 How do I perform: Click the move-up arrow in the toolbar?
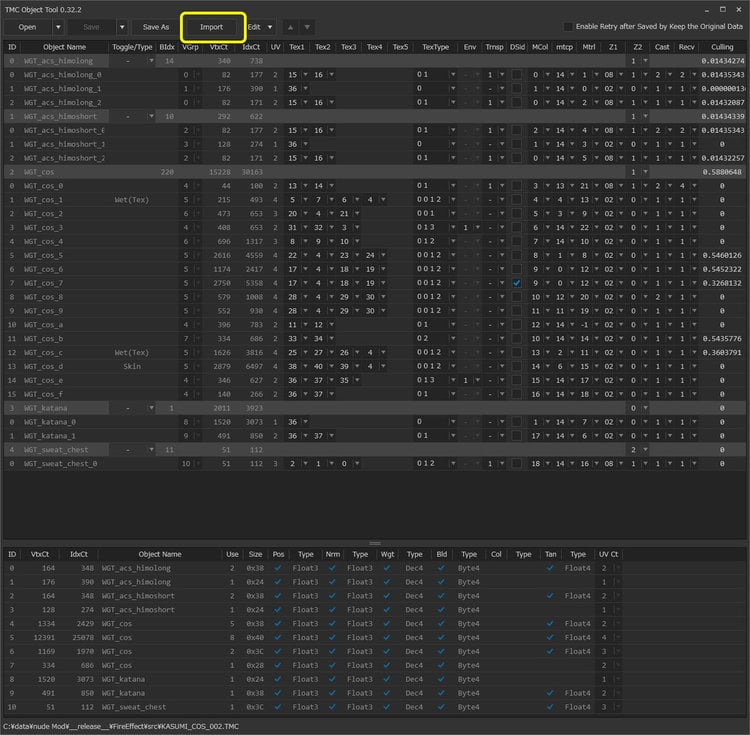[290, 27]
